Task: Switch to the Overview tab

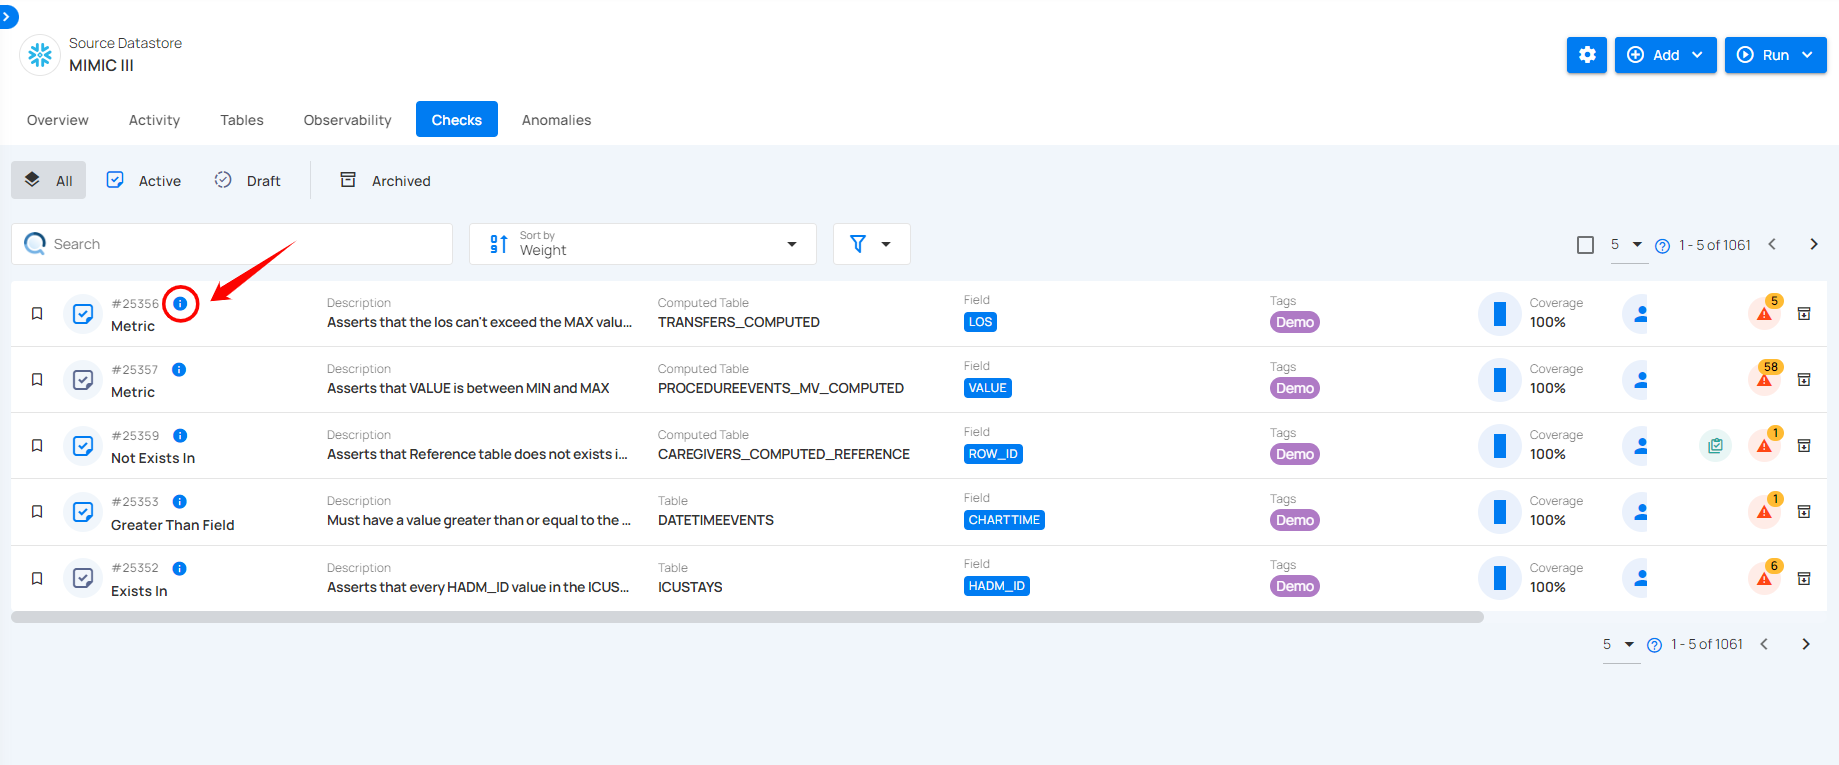Action: pos(58,120)
